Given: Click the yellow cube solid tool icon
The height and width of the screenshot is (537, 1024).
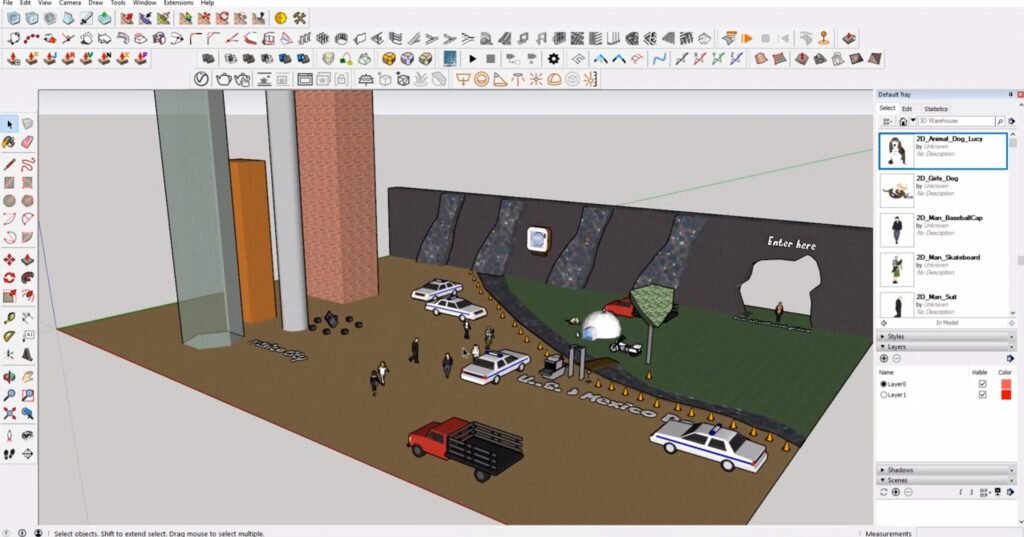Looking at the screenshot, I should (x=389, y=59).
